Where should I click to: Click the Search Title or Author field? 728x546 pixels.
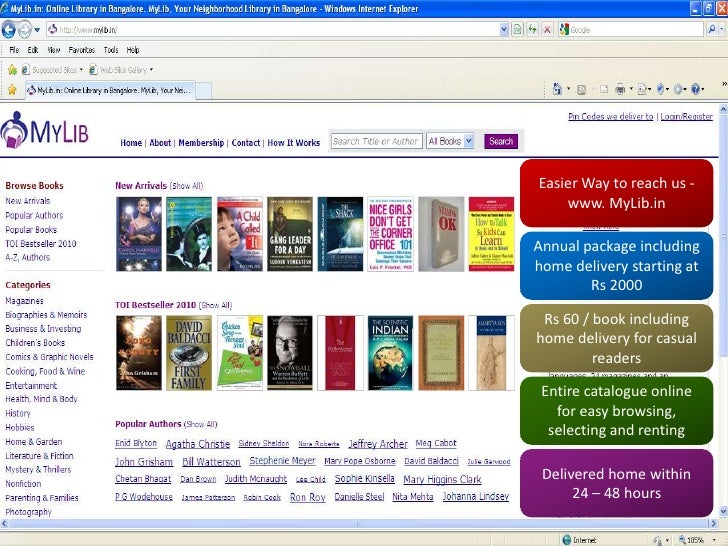pos(377,141)
